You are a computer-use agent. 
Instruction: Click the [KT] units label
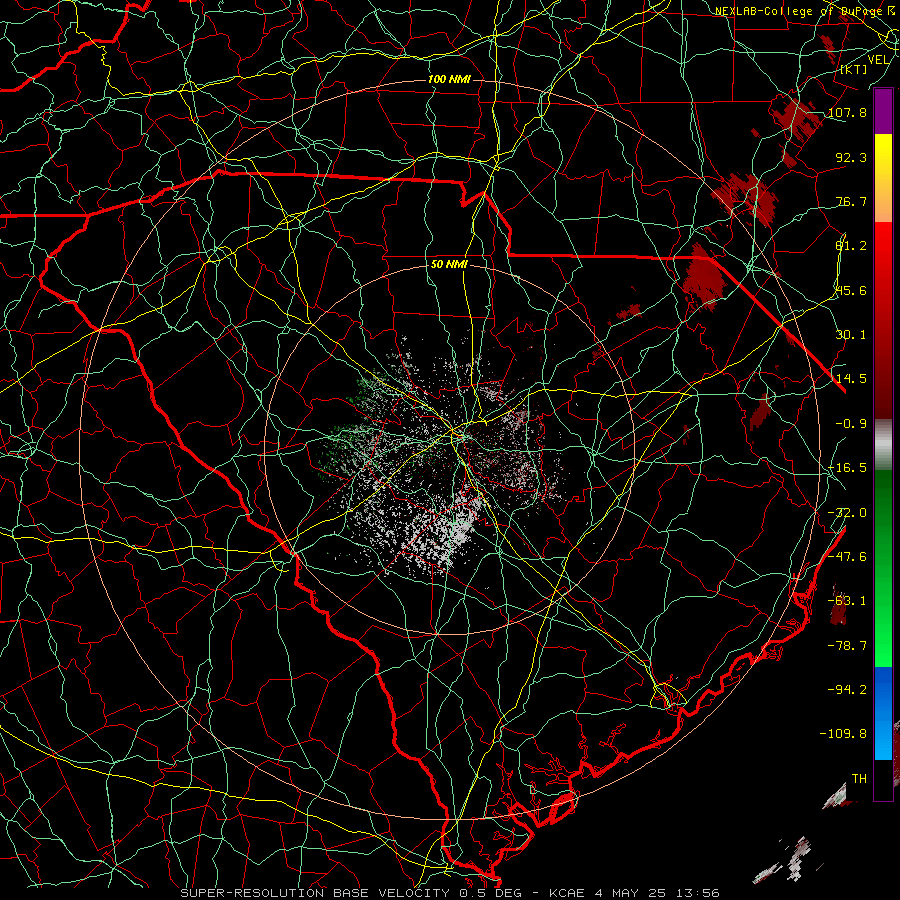tap(854, 69)
